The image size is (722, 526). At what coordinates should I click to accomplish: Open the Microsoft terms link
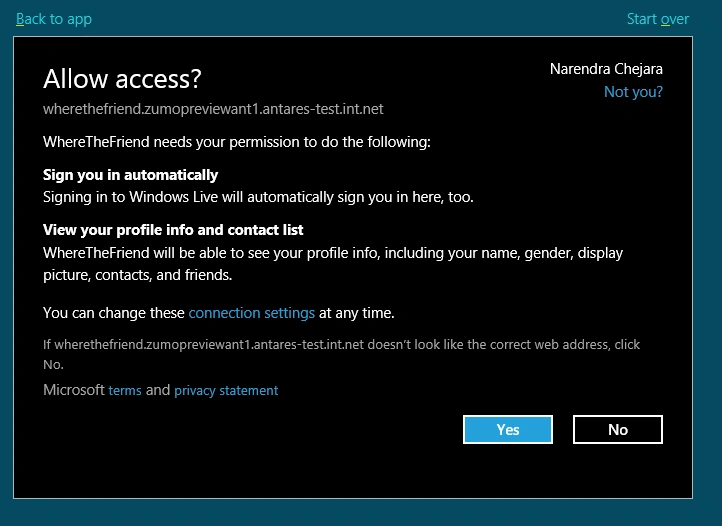click(125, 390)
